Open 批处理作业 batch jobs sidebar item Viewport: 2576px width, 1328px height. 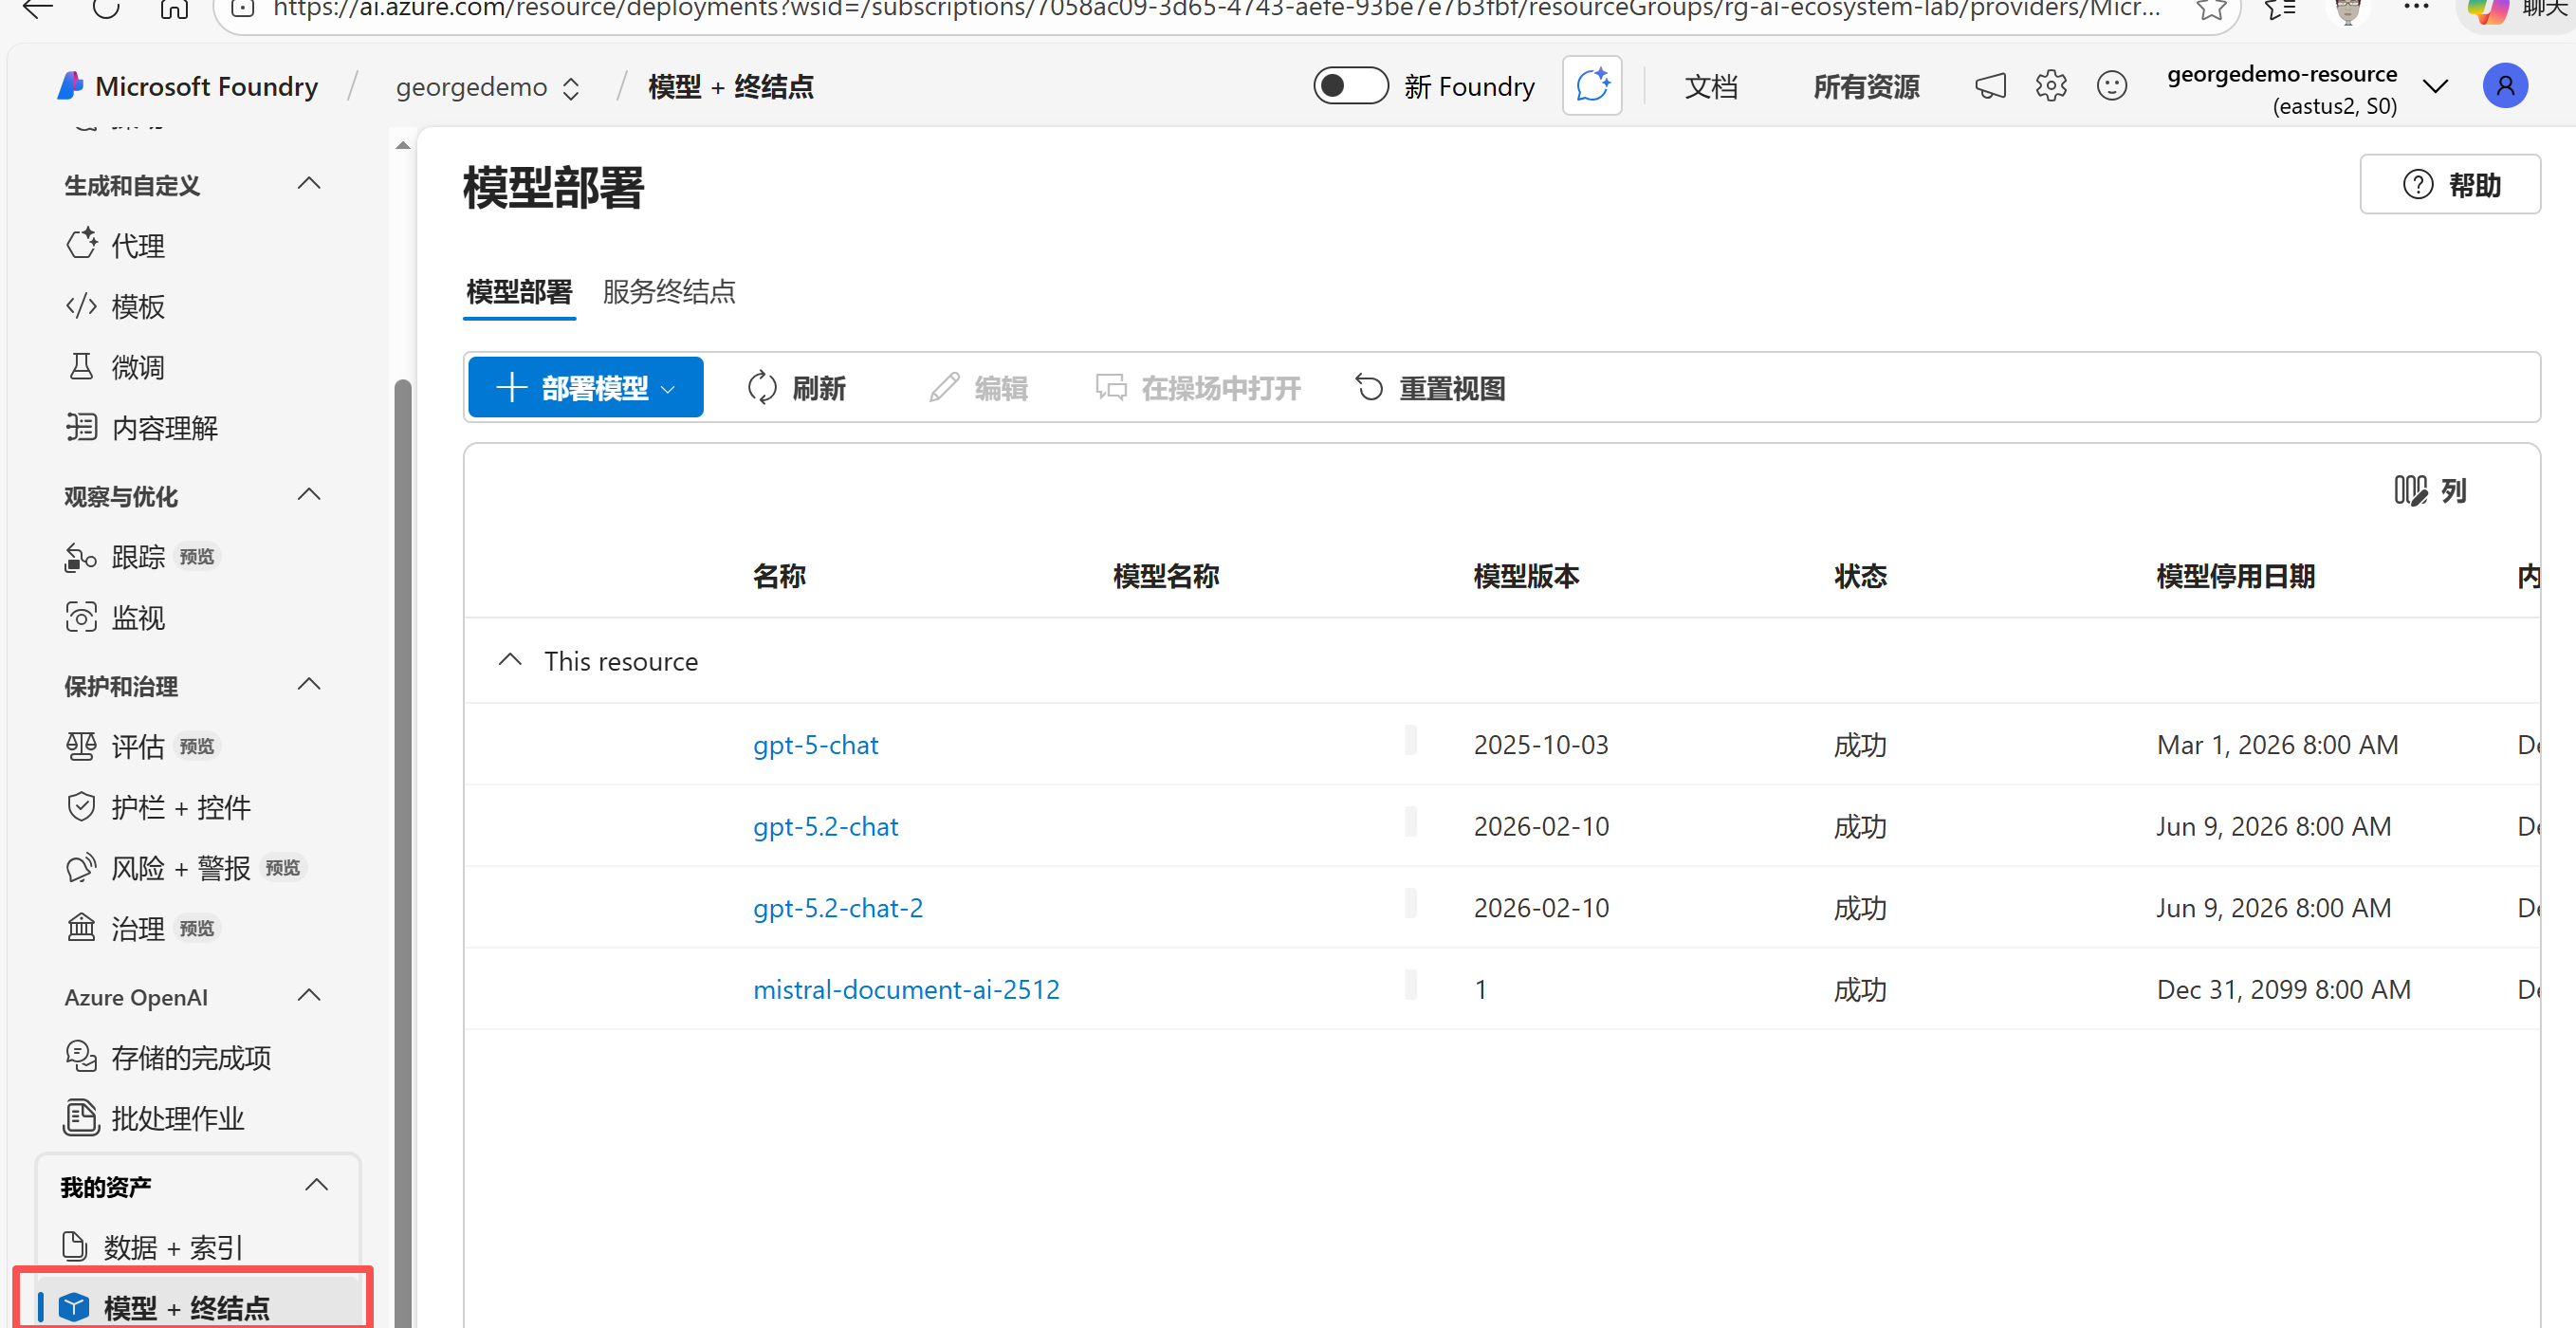177,1118
